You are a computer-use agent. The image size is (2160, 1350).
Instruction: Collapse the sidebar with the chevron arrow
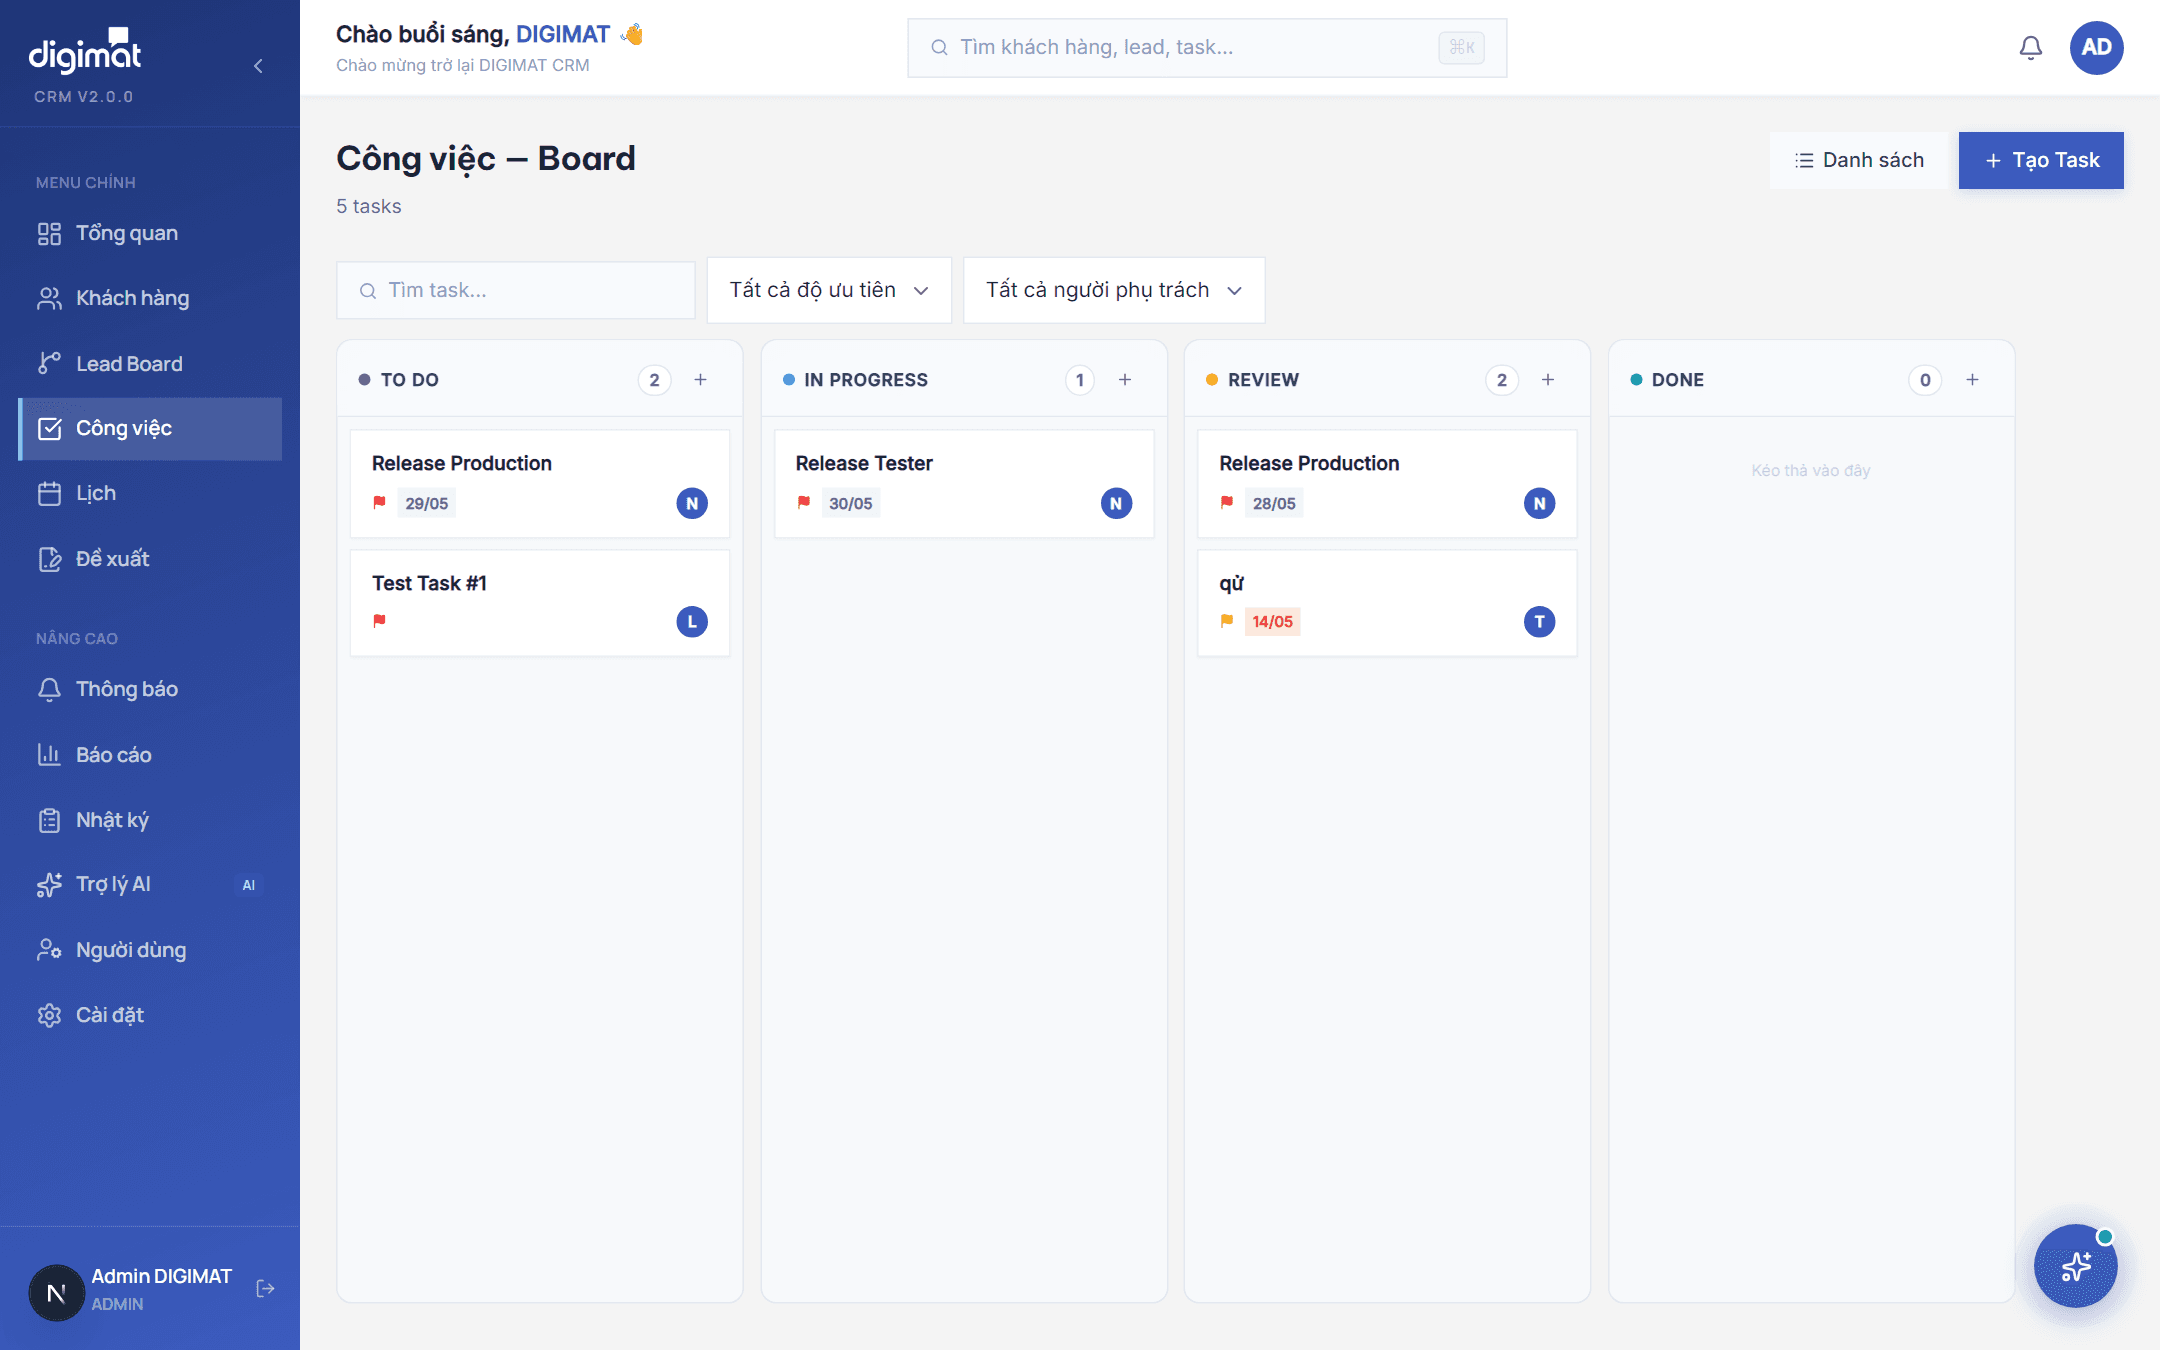(258, 66)
